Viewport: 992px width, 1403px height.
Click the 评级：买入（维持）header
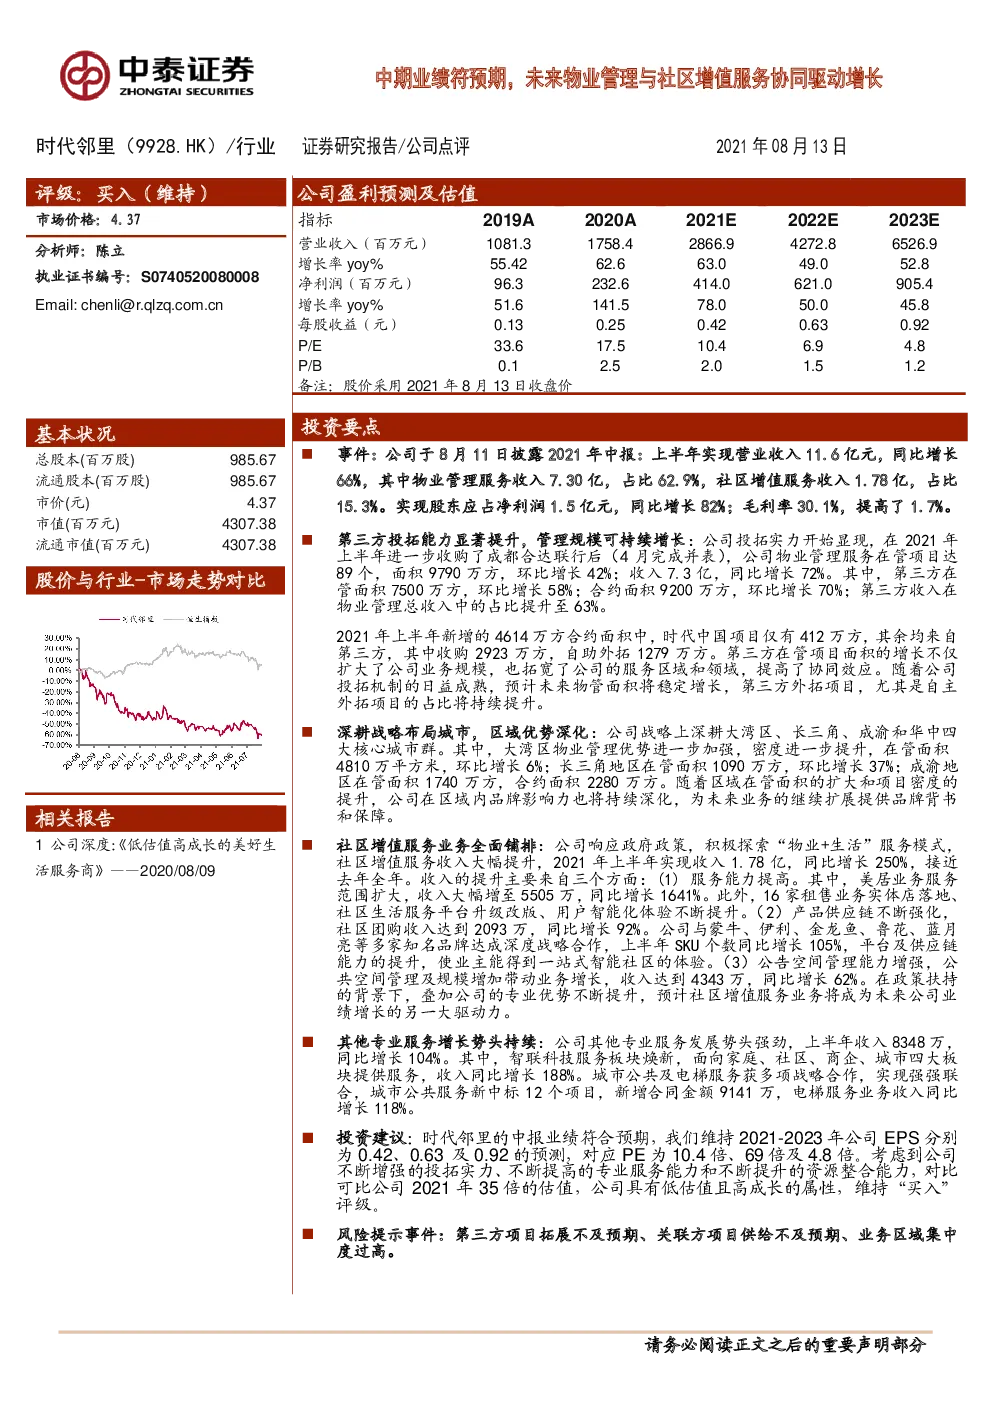155,193
